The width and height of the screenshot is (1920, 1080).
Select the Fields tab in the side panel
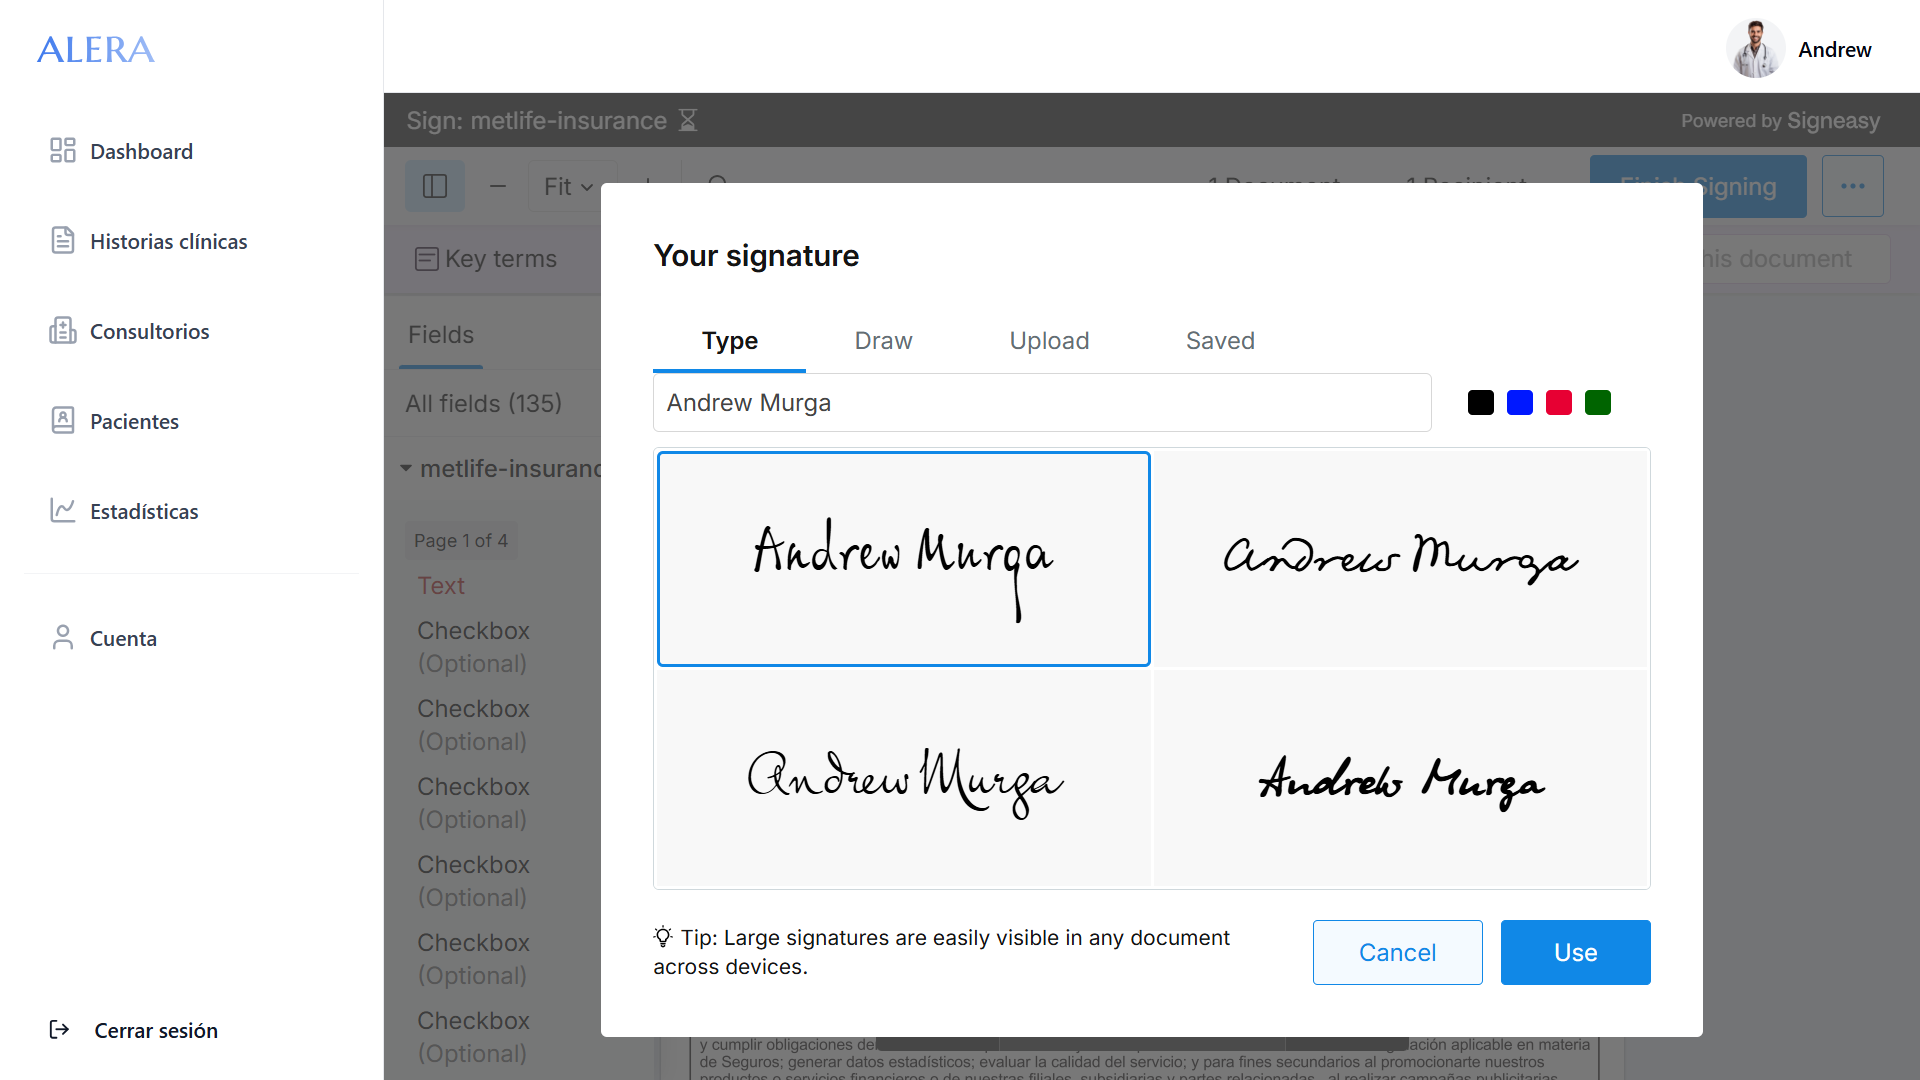(441, 335)
